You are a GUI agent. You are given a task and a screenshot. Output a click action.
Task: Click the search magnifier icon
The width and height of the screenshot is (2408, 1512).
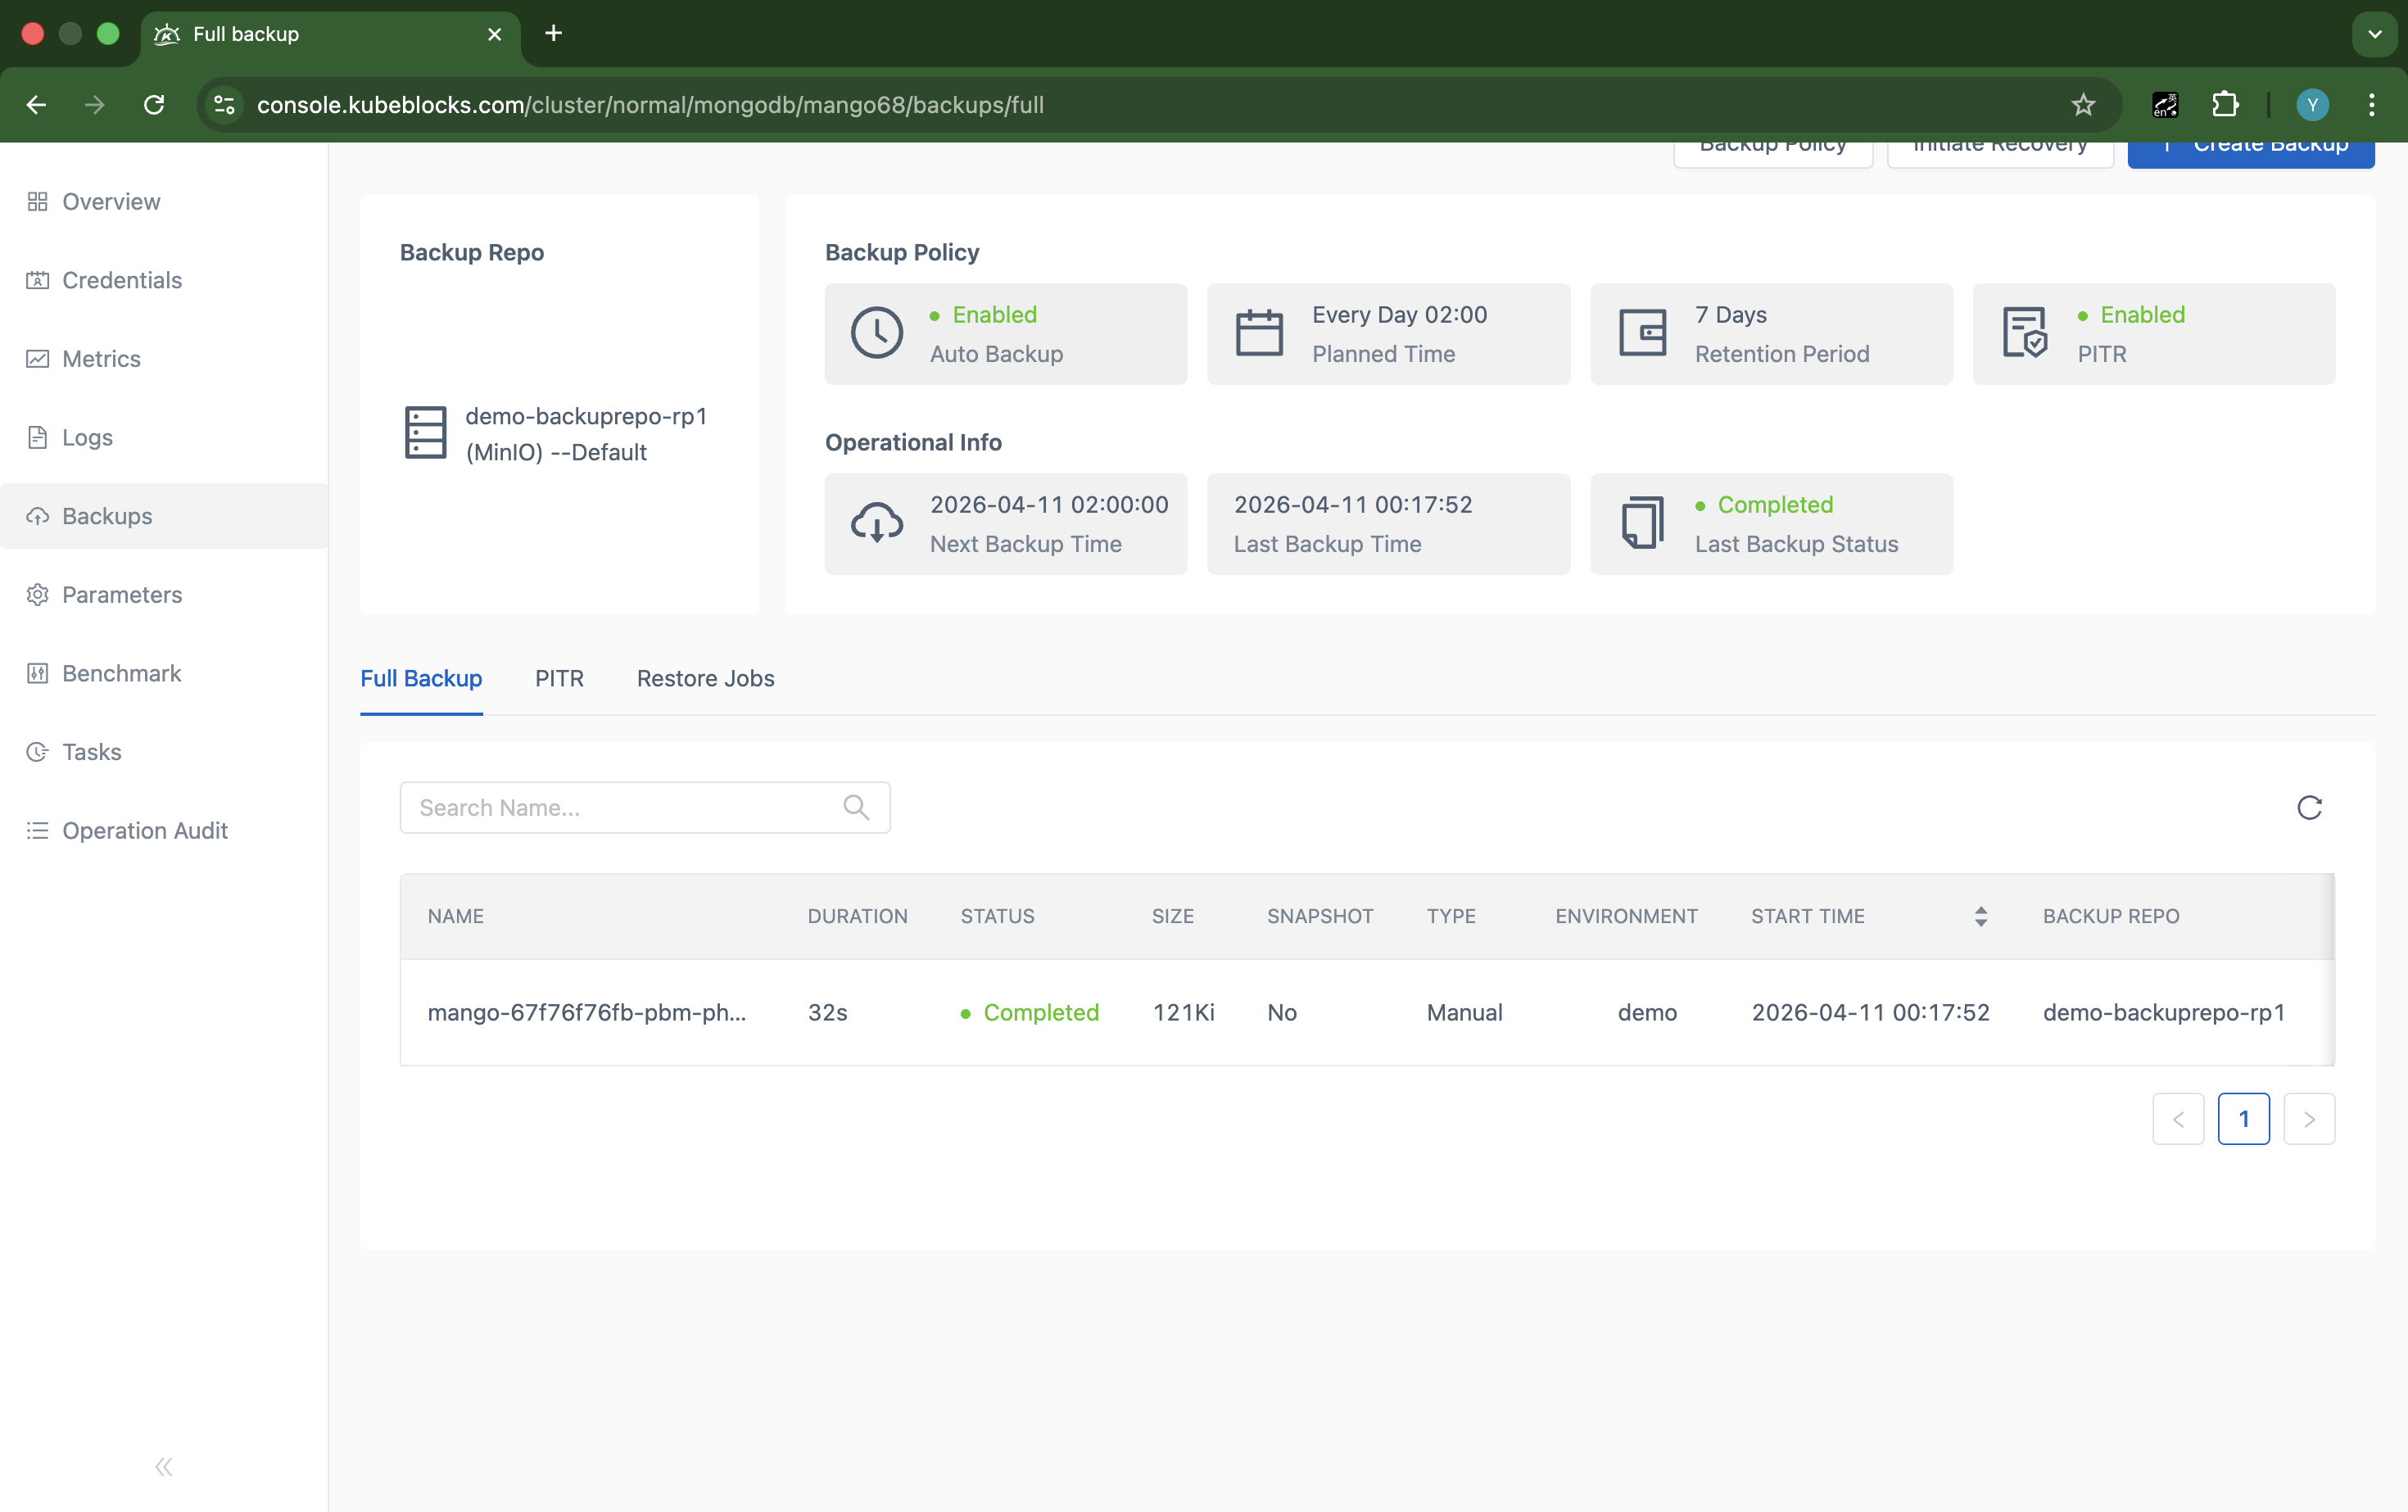[x=856, y=807]
